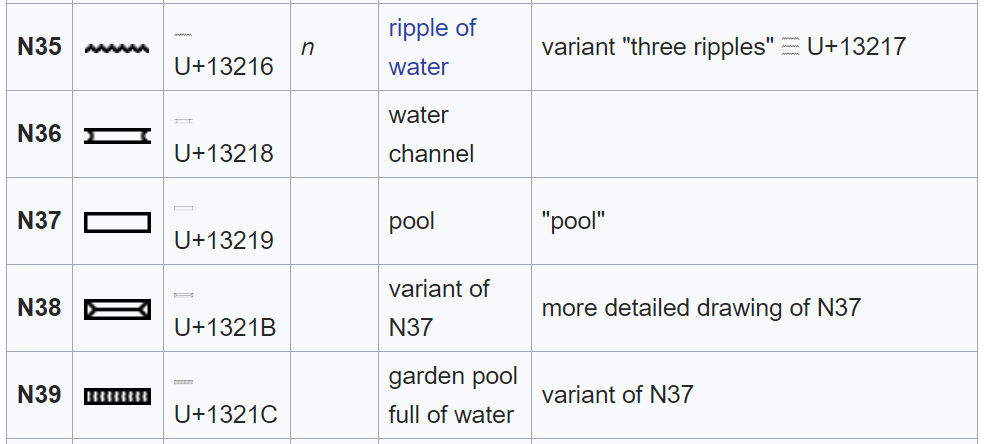
Task: Click the transliteration "n" in N35 row
Action: coord(307,47)
